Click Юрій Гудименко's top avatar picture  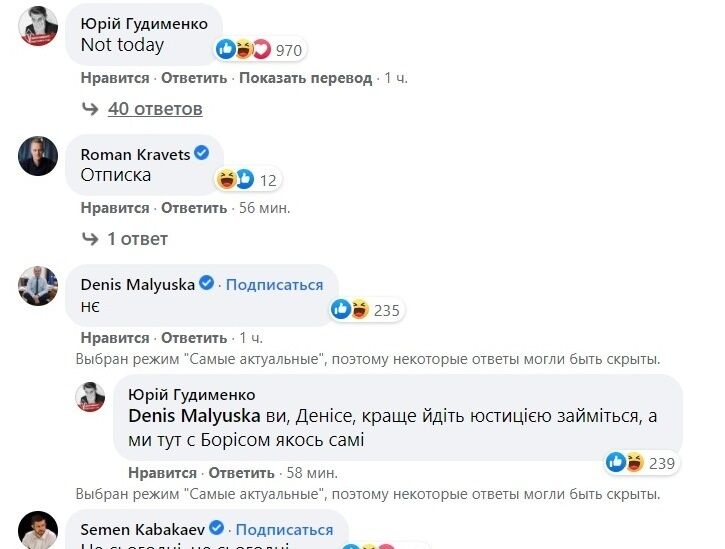(38, 26)
